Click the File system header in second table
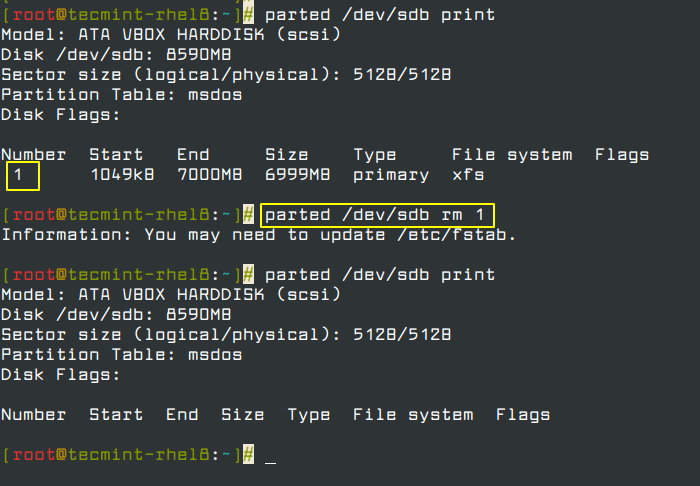 (413, 415)
